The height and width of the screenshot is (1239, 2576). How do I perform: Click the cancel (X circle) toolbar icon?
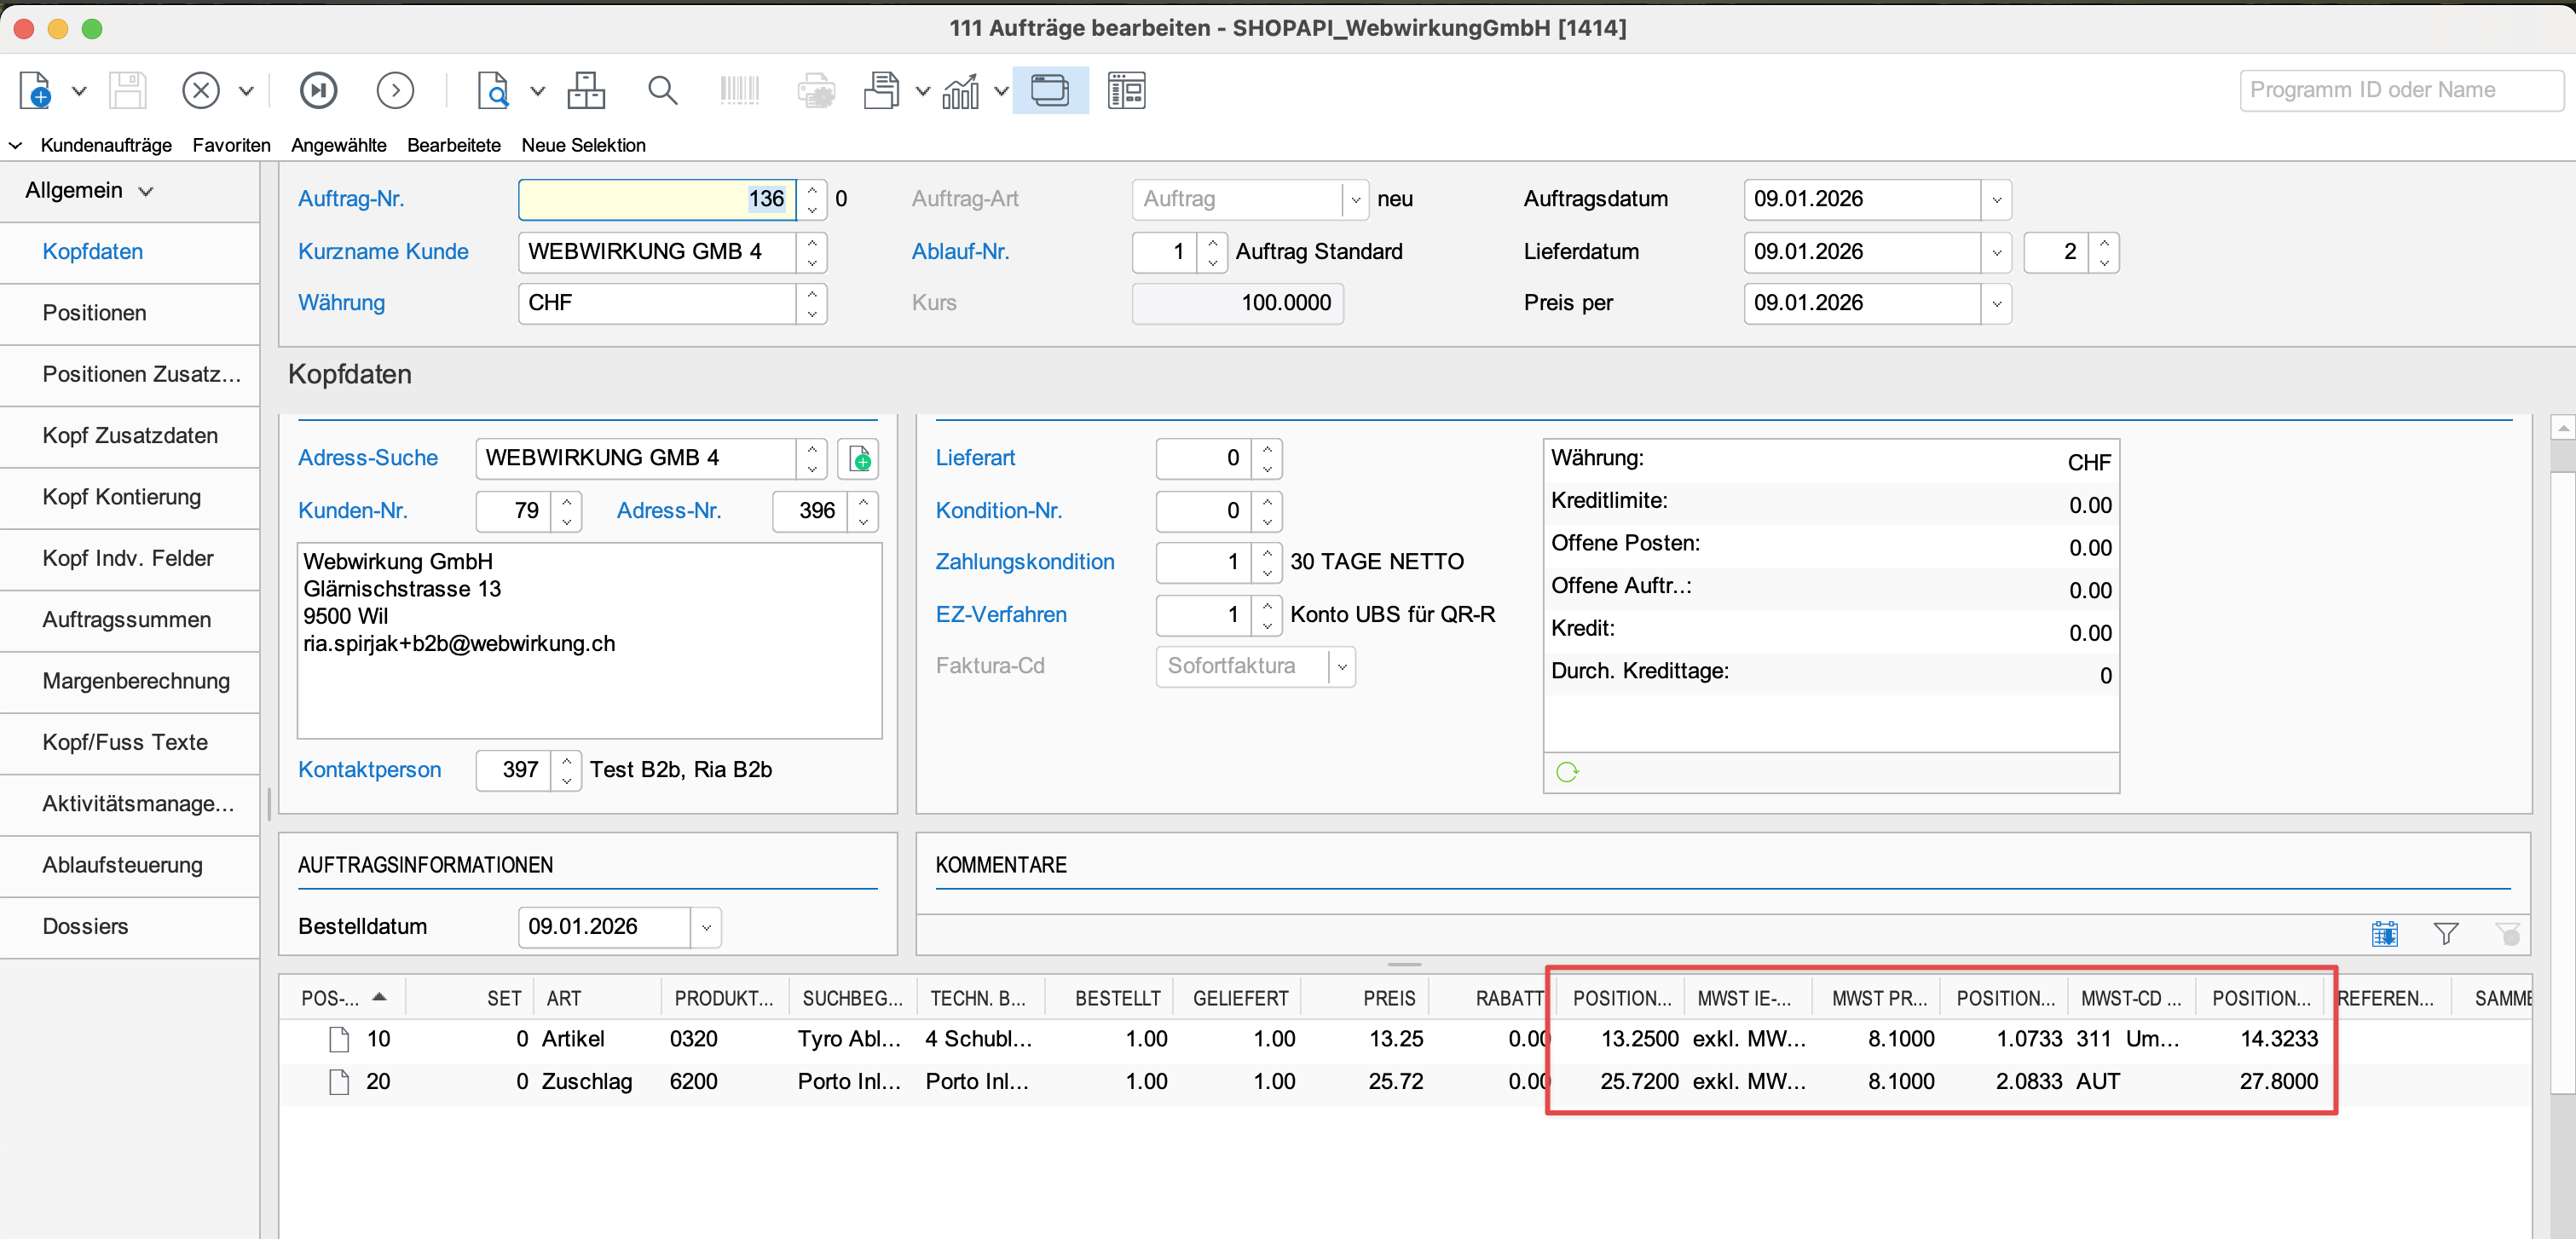click(x=201, y=90)
